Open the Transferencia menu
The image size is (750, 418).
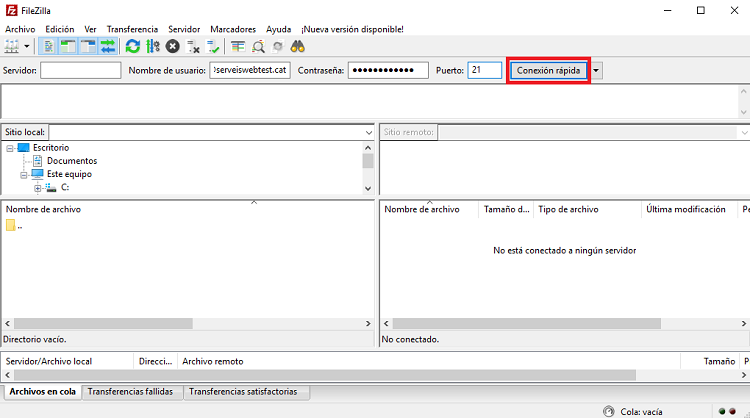(132, 29)
